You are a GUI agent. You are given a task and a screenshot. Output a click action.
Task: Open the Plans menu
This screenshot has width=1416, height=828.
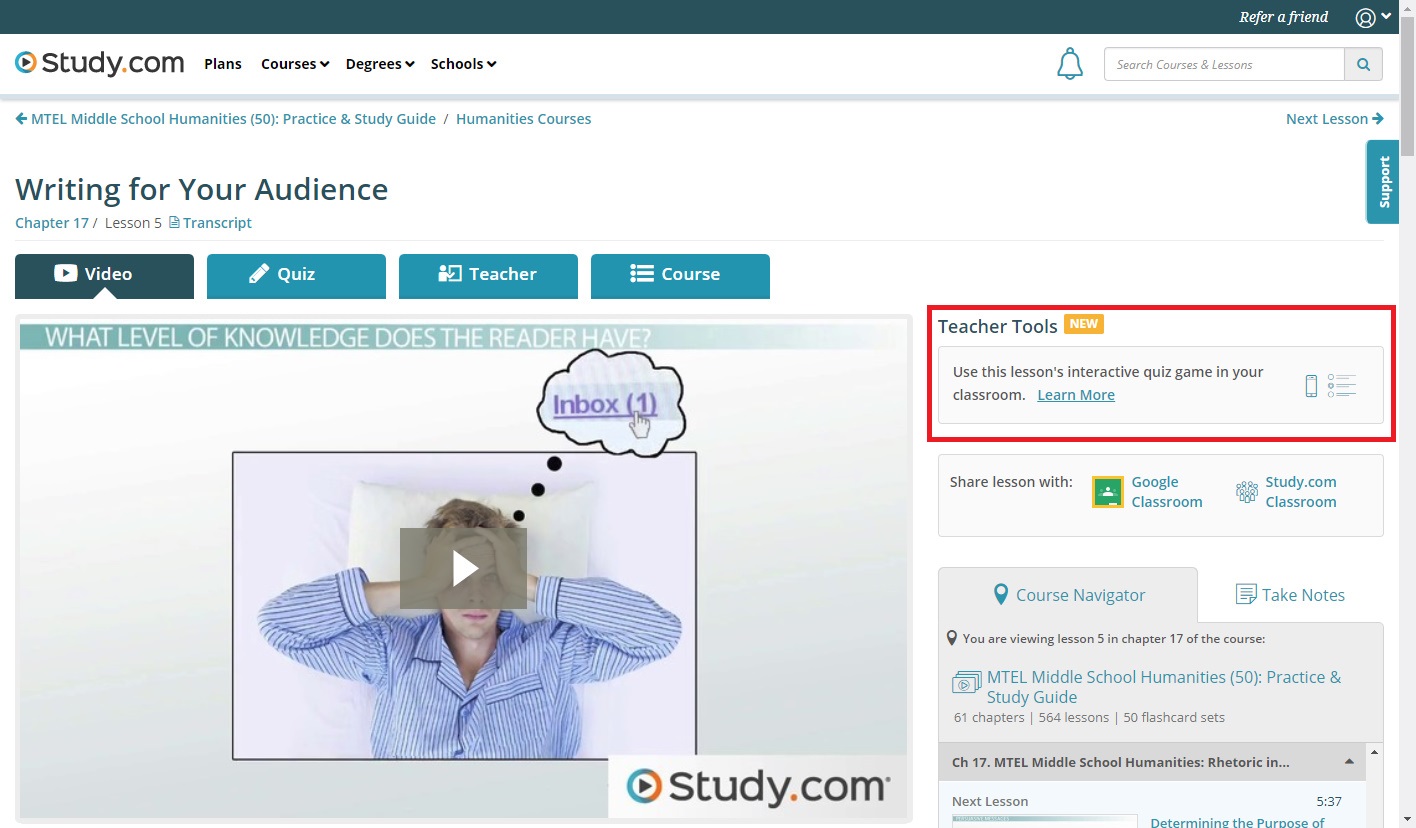pyautogui.click(x=223, y=64)
